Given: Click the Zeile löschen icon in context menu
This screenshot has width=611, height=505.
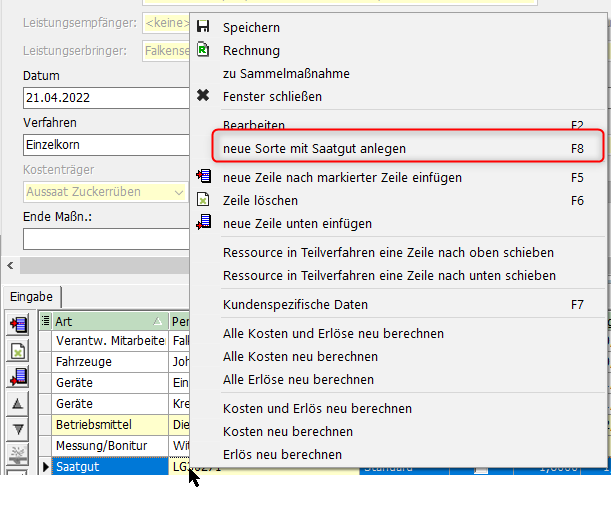Looking at the screenshot, I should point(204,200).
